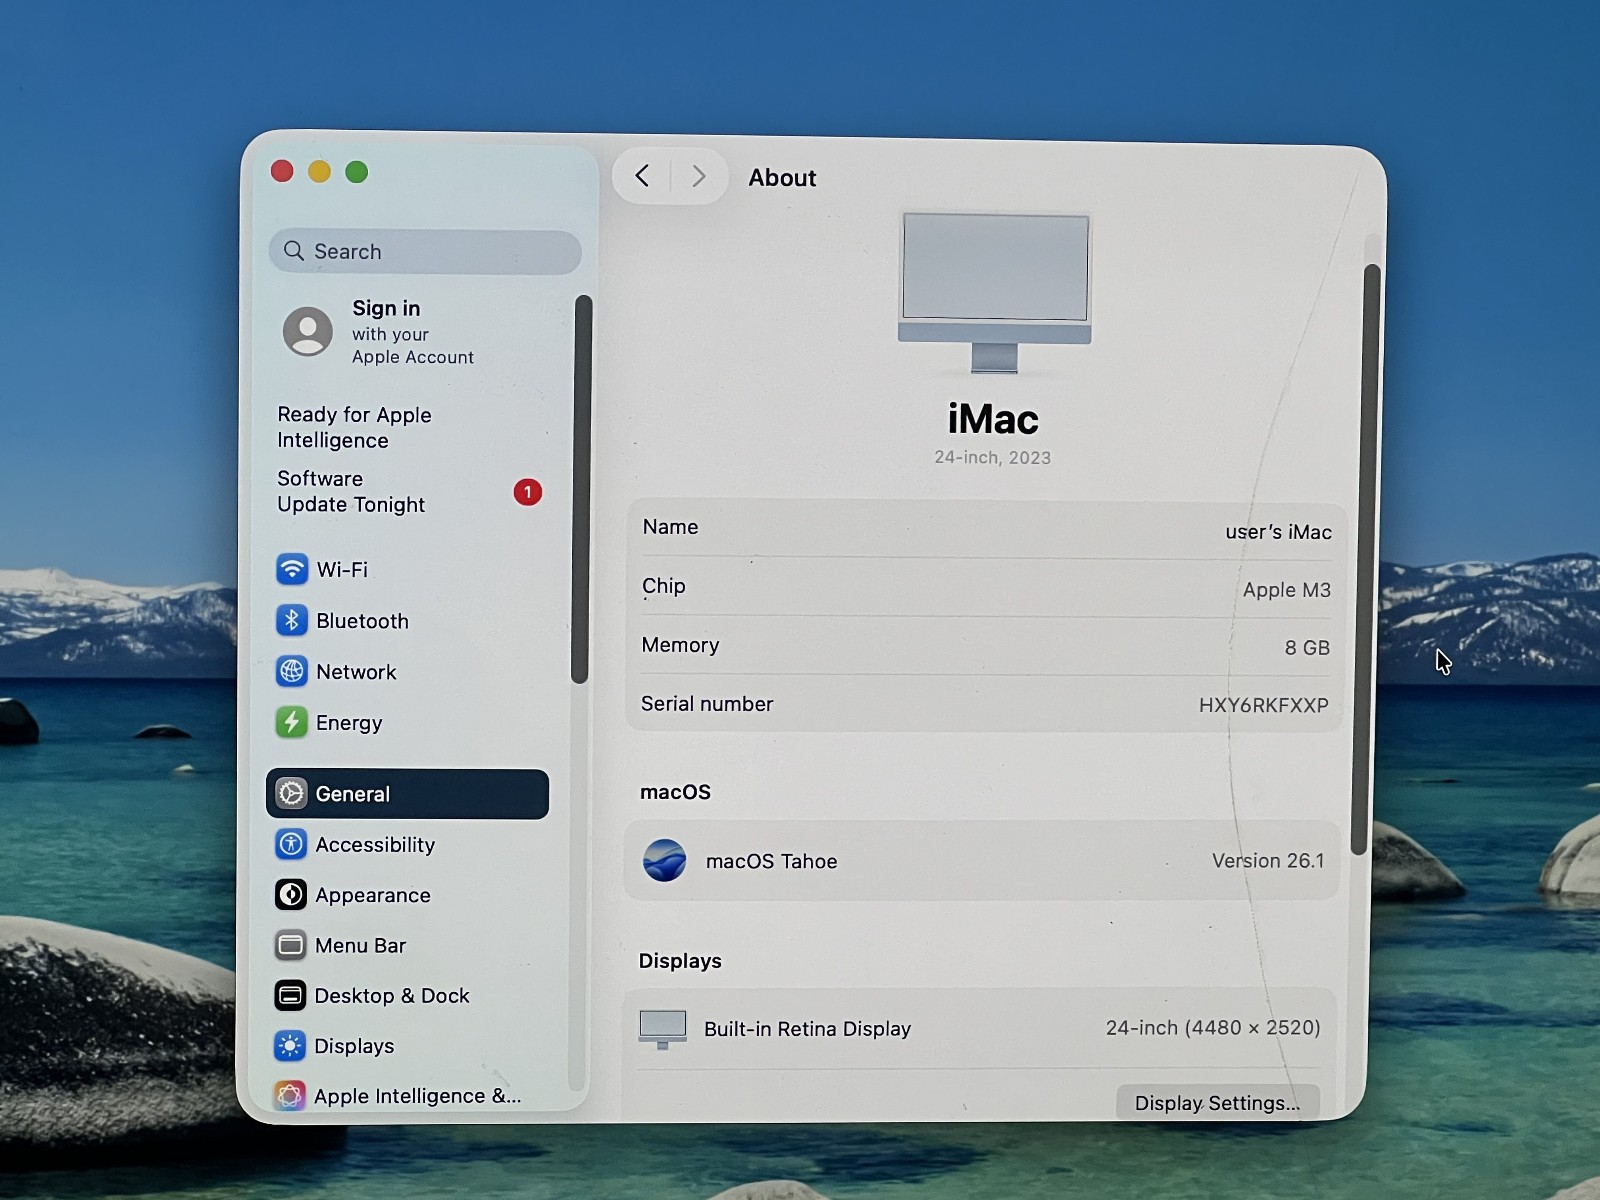Select the Network globe icon
This screenshot has height=1200, width=1600.
(291, 671)
